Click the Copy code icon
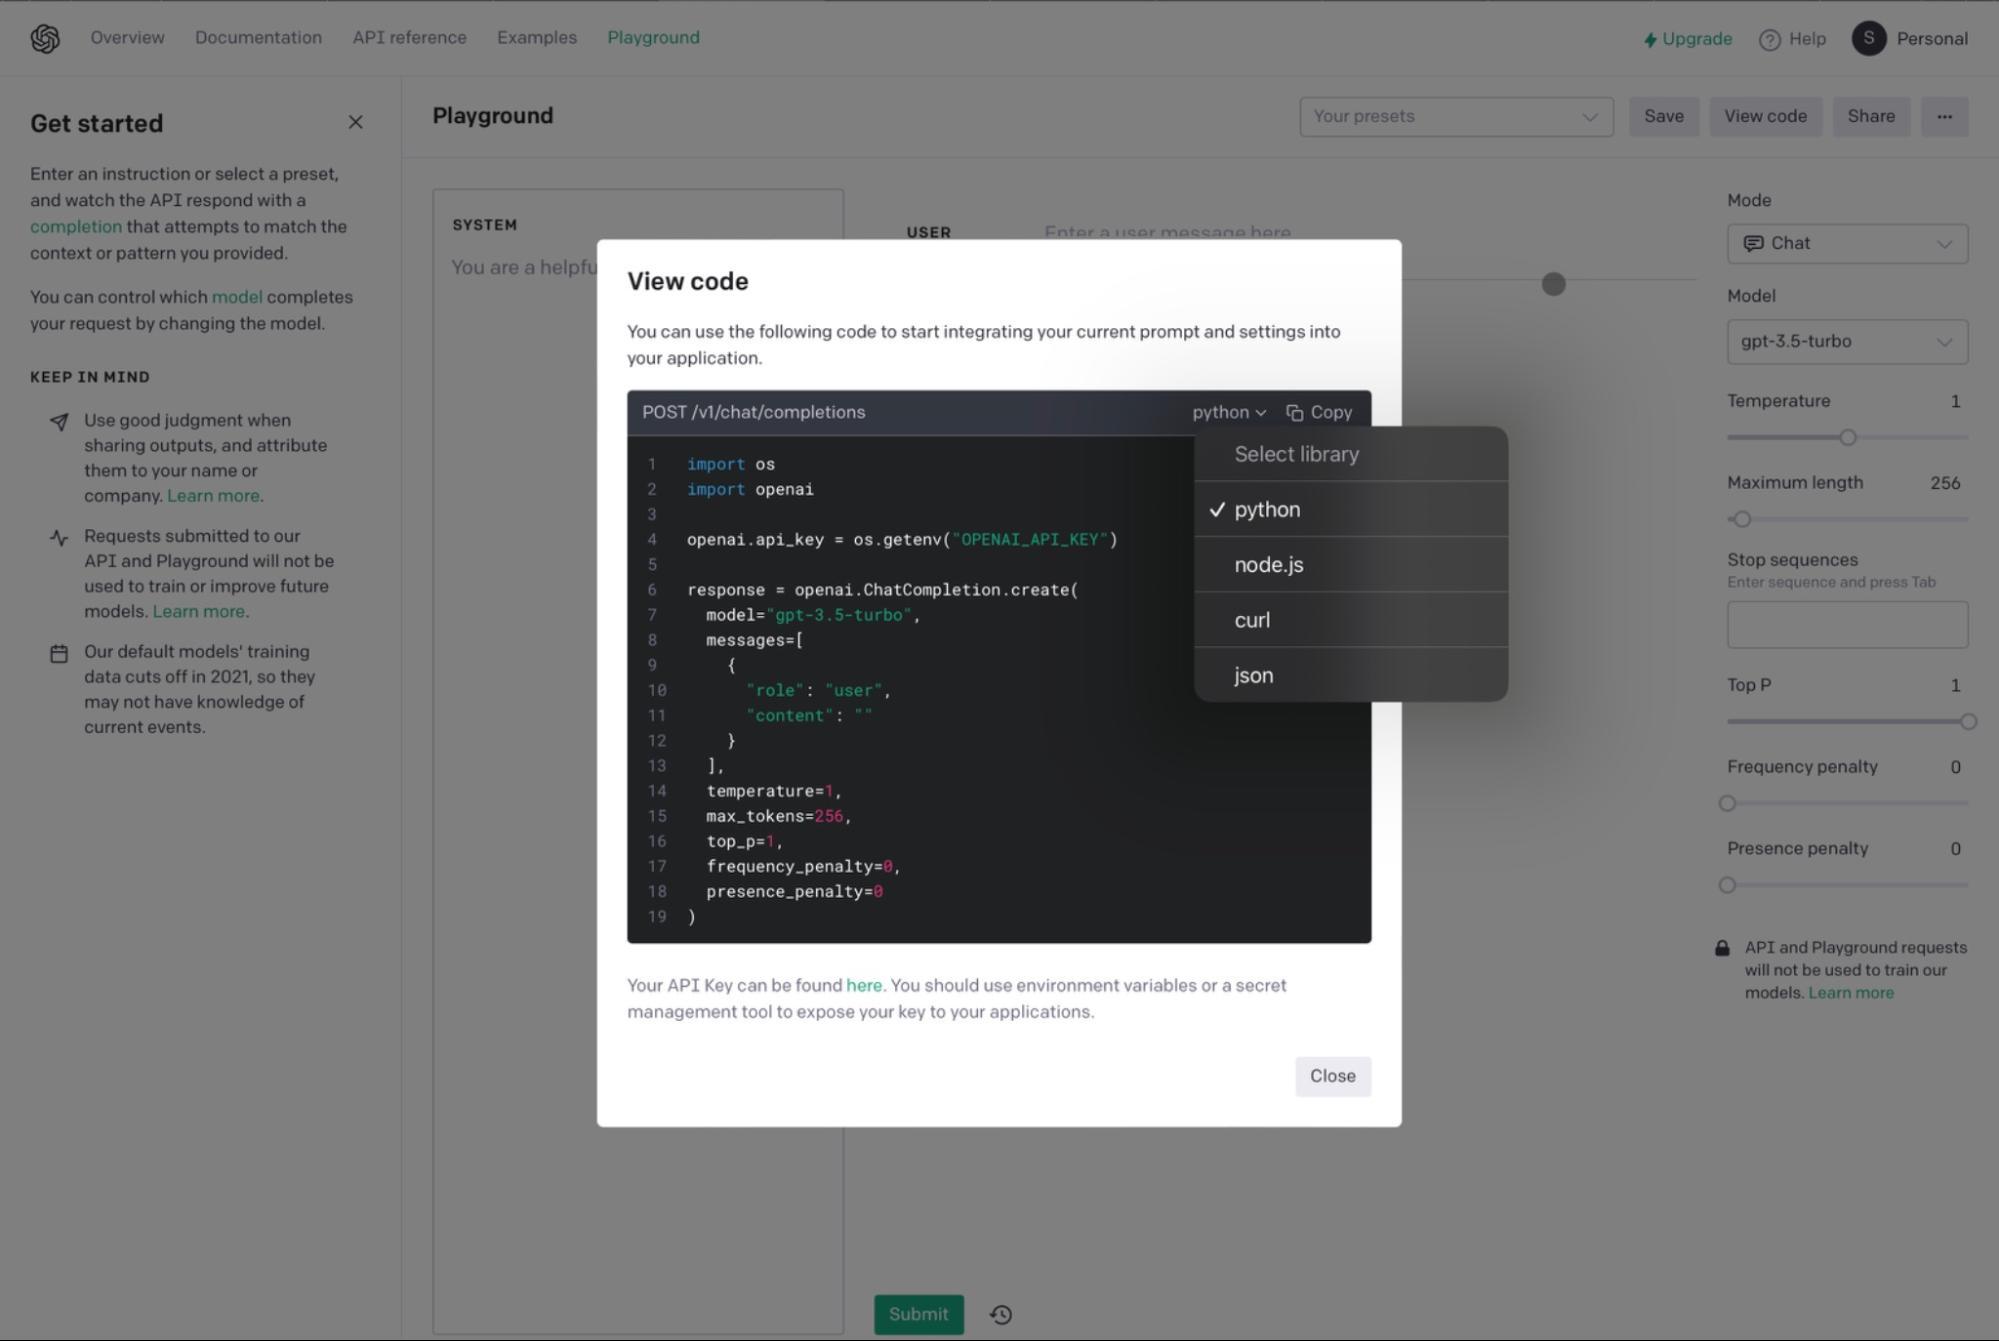This screenshot has width=1999, height=1341. pos(1294,412)
